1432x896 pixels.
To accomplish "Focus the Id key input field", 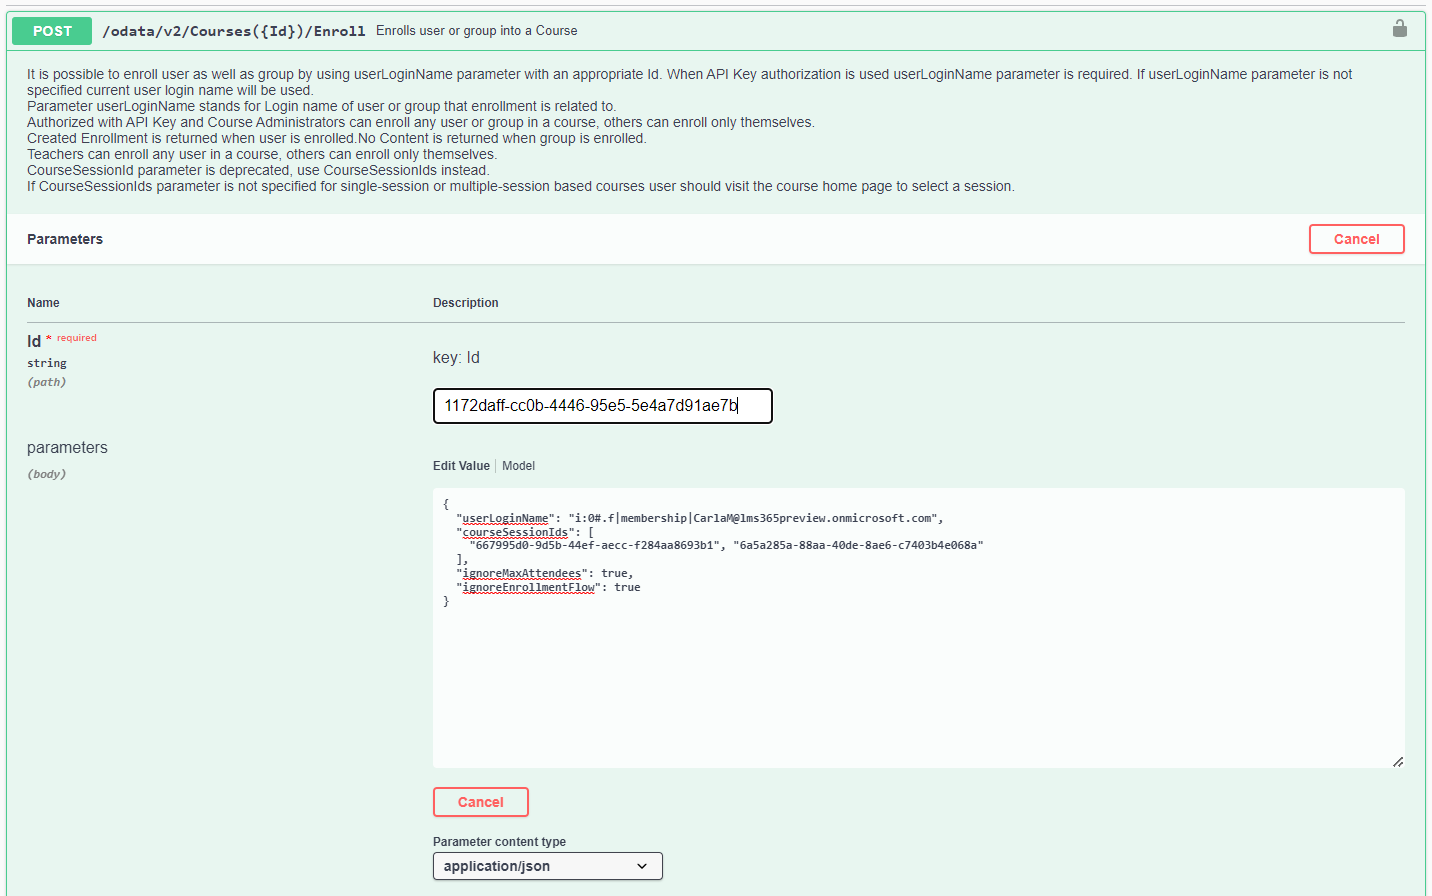I will coord(602,406).
